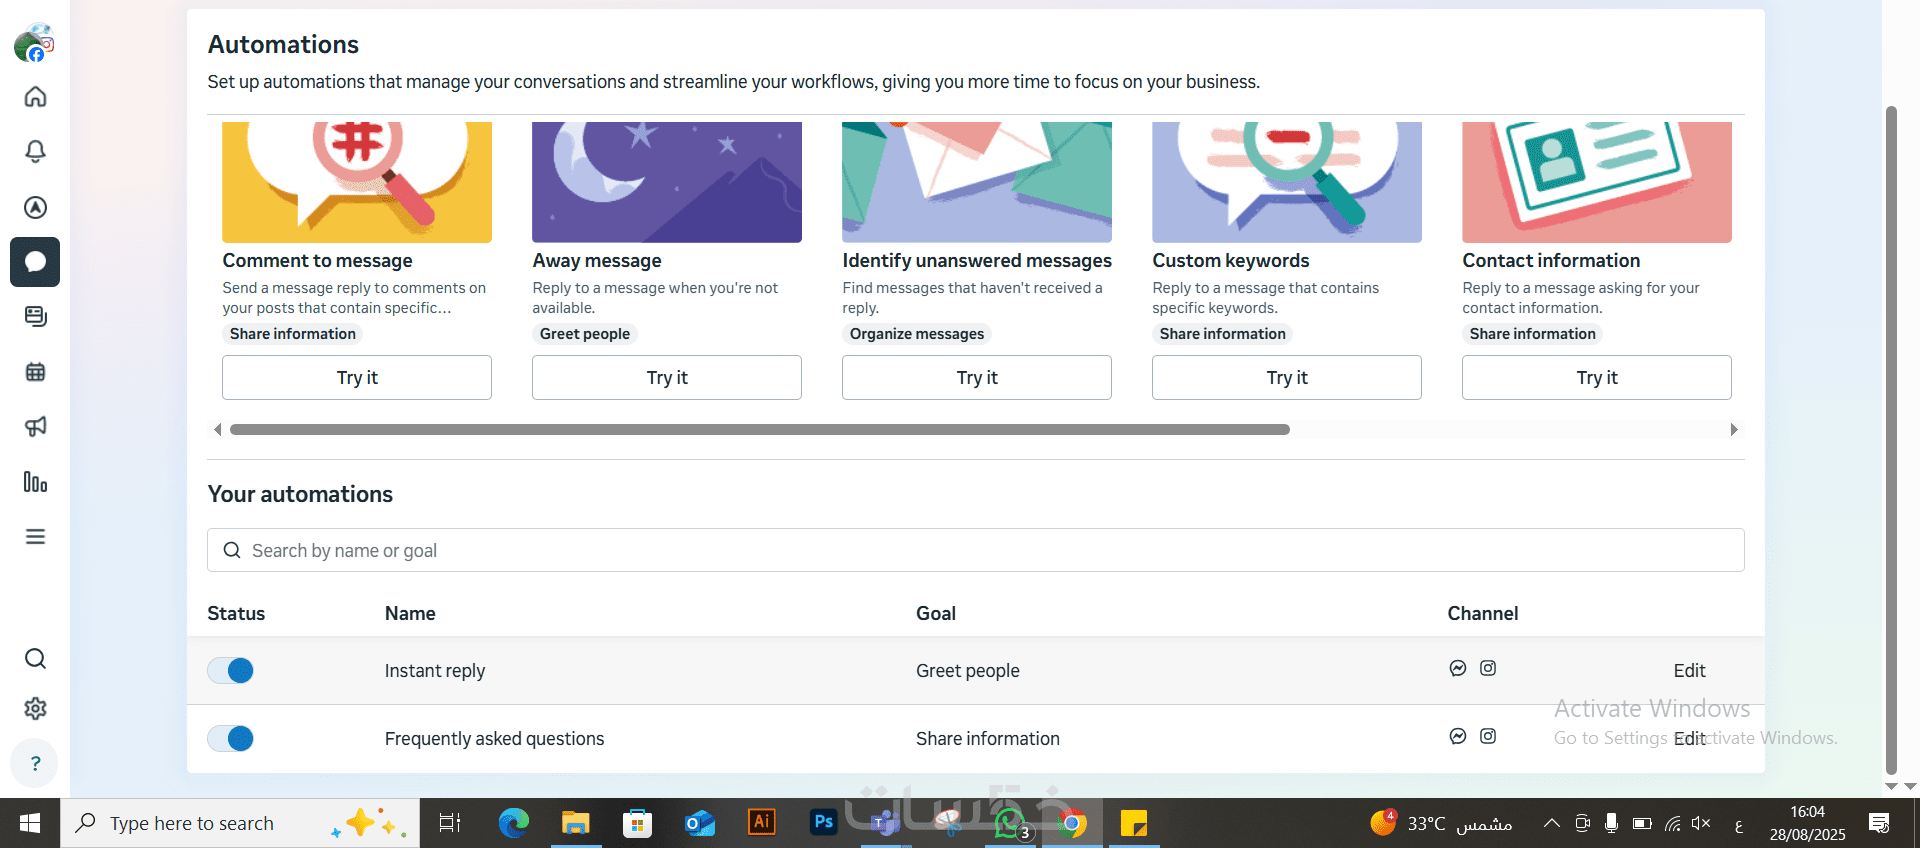Click the sidebar Search magnifier icon

pos(35,658)
